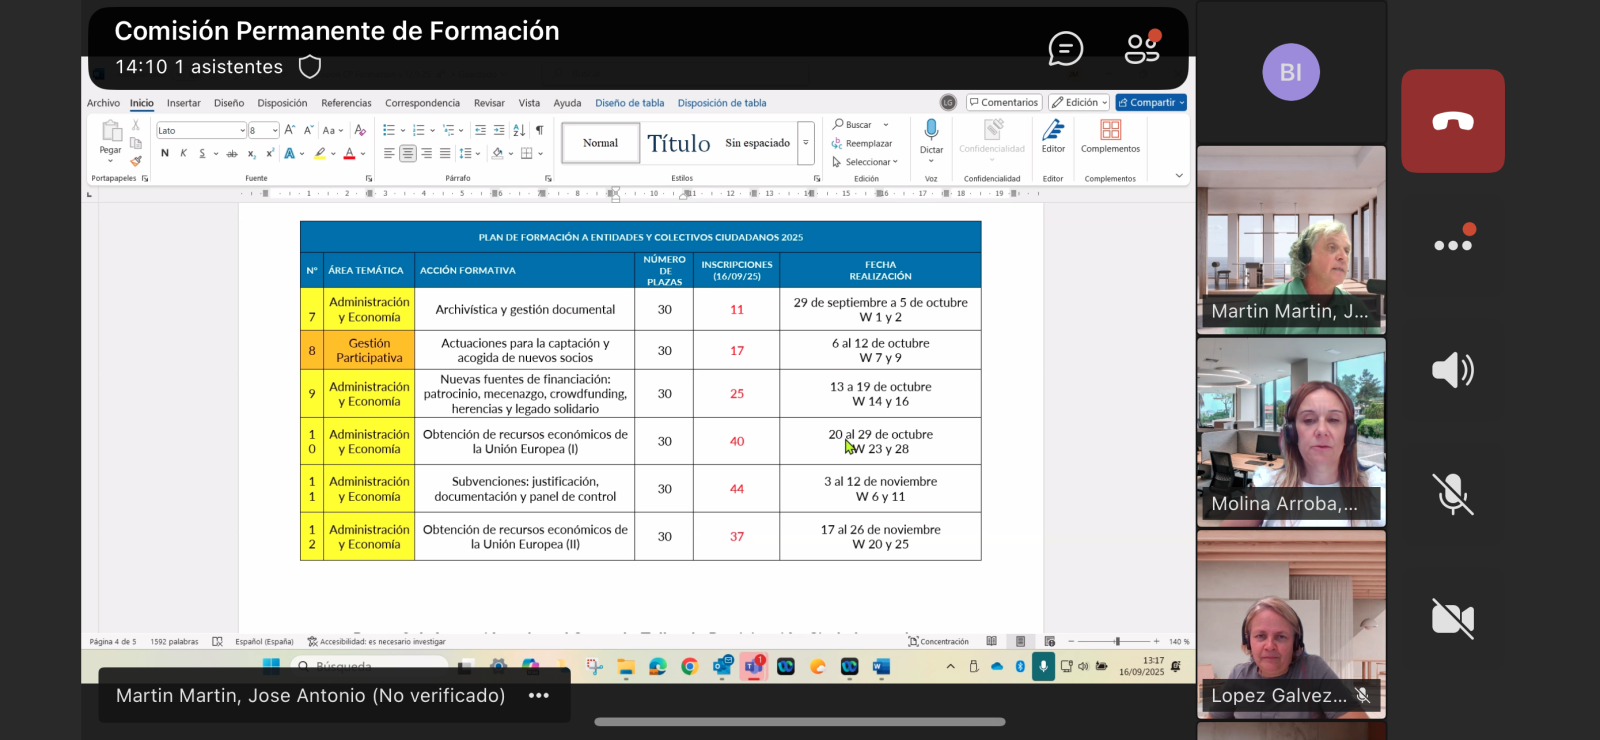Select Molina Arroba's video thumbnail
Viewport: 1600px width, 740px height.
click(x=1291, y=431)
